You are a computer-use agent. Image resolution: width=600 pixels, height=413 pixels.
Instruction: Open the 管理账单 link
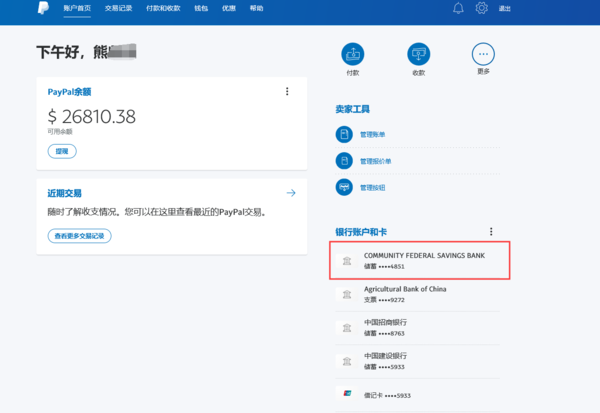[x=372, y=134]
